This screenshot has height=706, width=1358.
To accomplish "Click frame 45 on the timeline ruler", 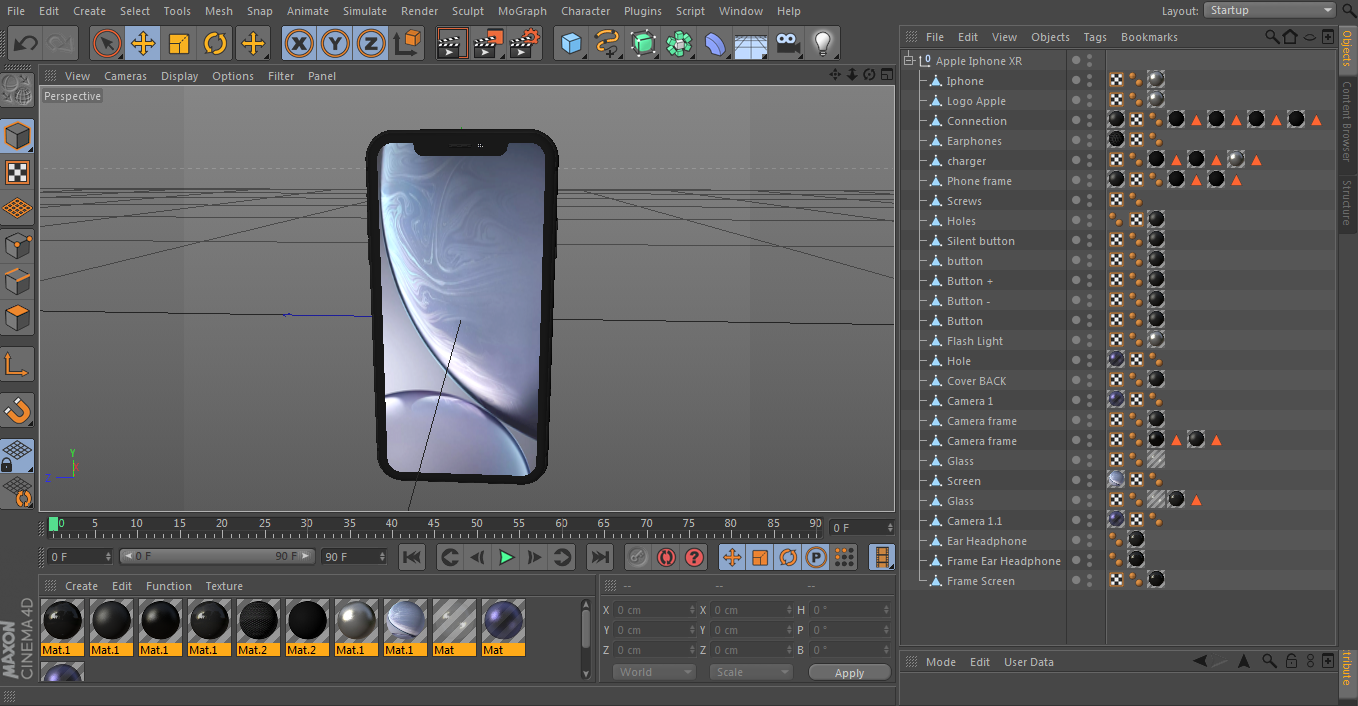I will [x=434, y=524].
